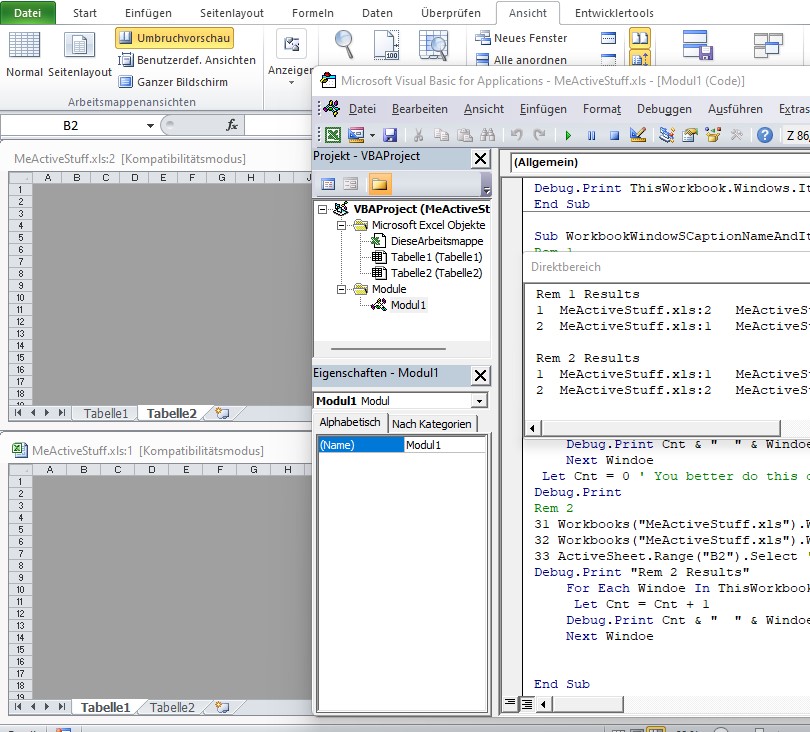810x732 pixels.
Task: Open the Name Box dropdown showing B2
Action: (150, 126)
